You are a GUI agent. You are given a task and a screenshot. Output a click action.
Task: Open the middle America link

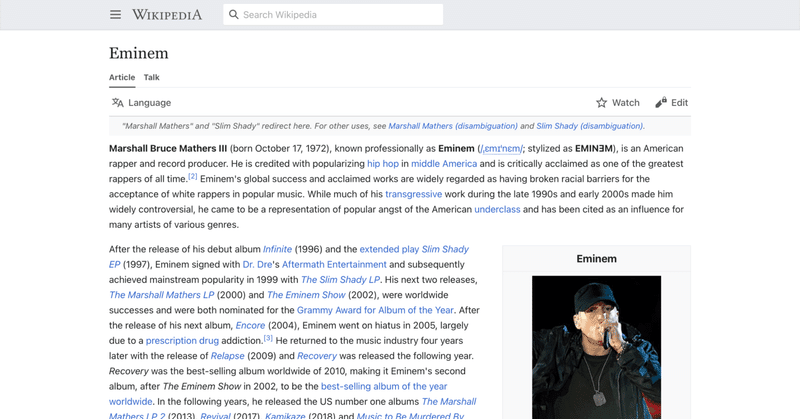tap(444, 164)
